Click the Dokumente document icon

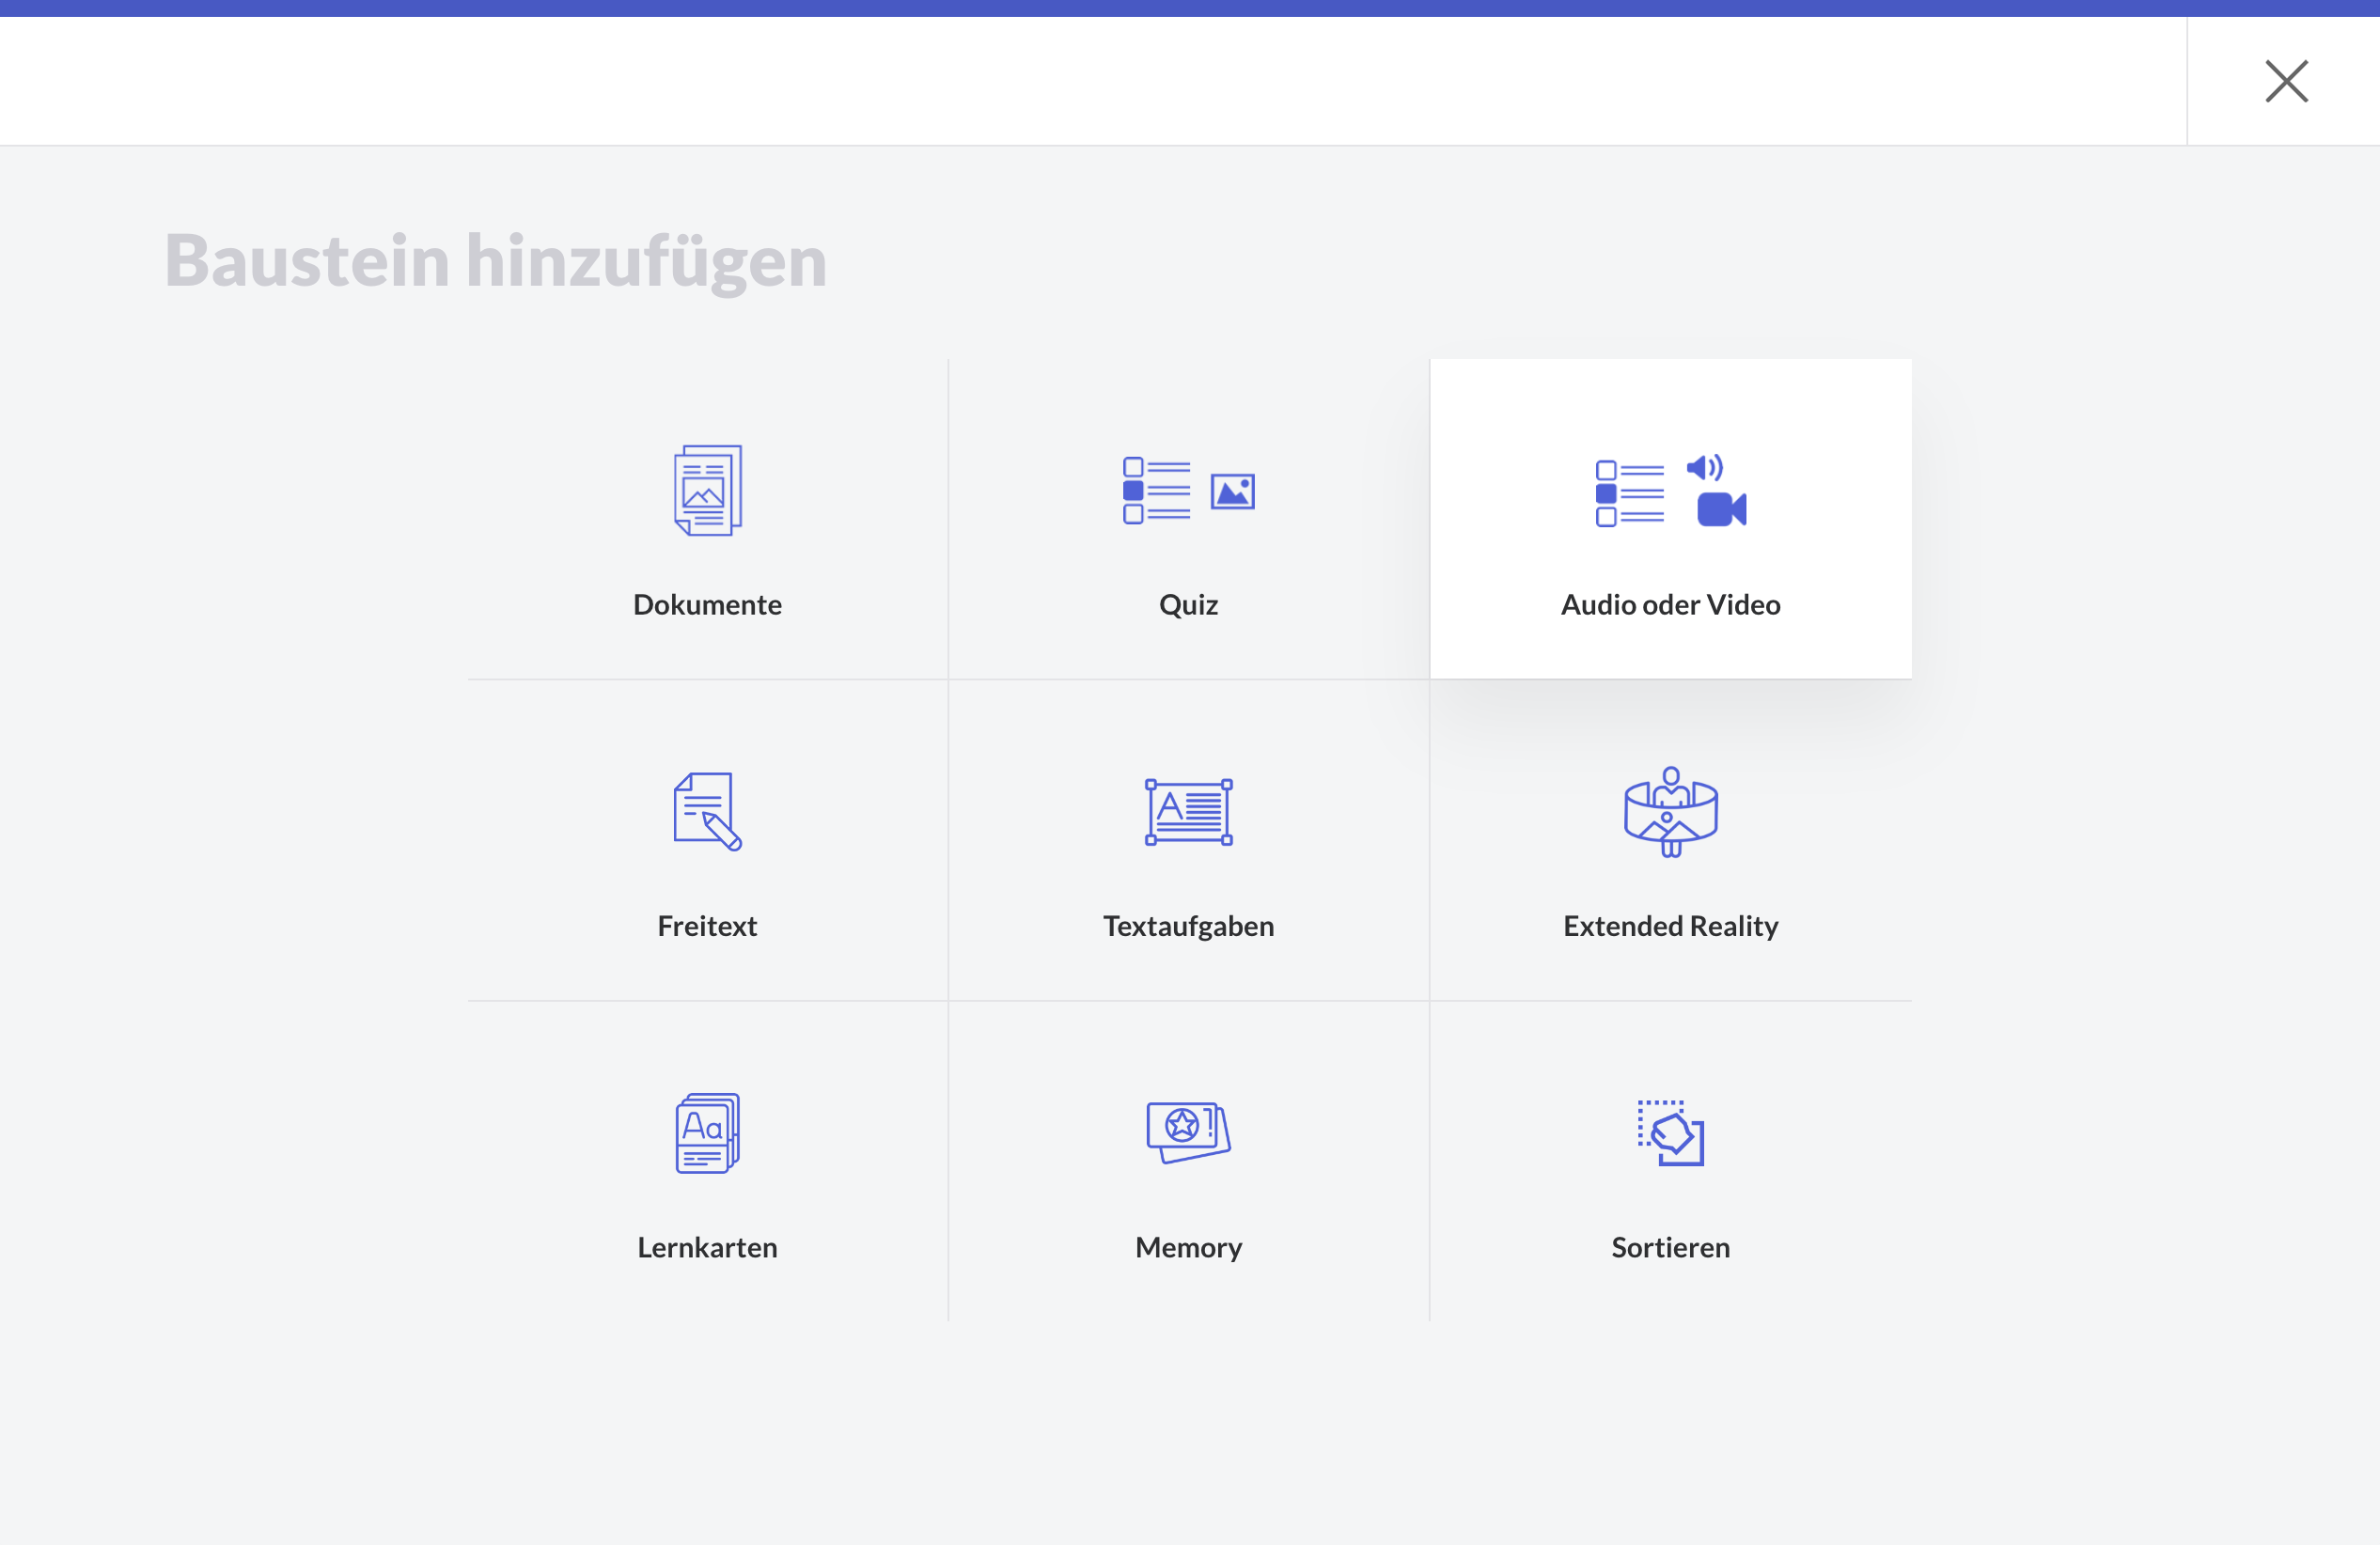[x=707, y=490]
